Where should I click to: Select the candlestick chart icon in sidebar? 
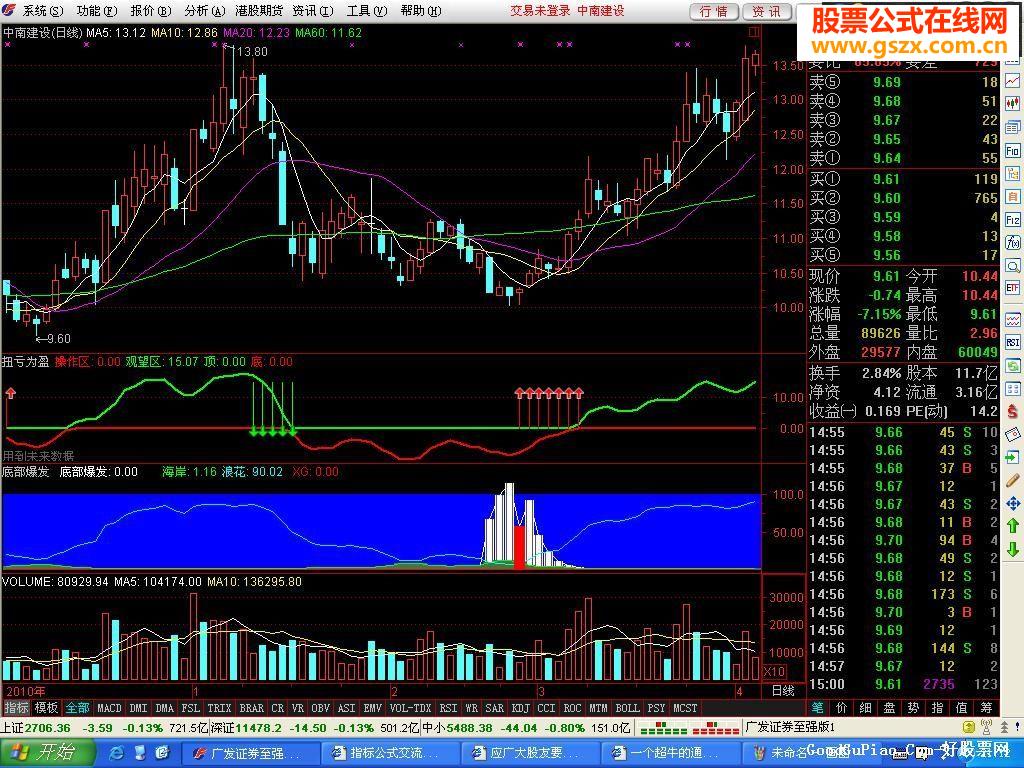(1012, 103)
